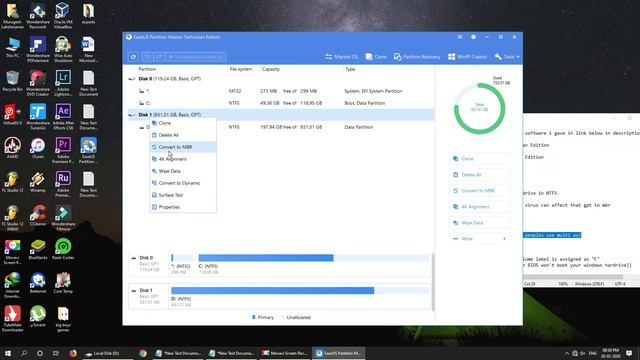Click the Refresh icon in EaseUS toolbar
Viewport: 640px width, 360px height.
pos(133,57)
